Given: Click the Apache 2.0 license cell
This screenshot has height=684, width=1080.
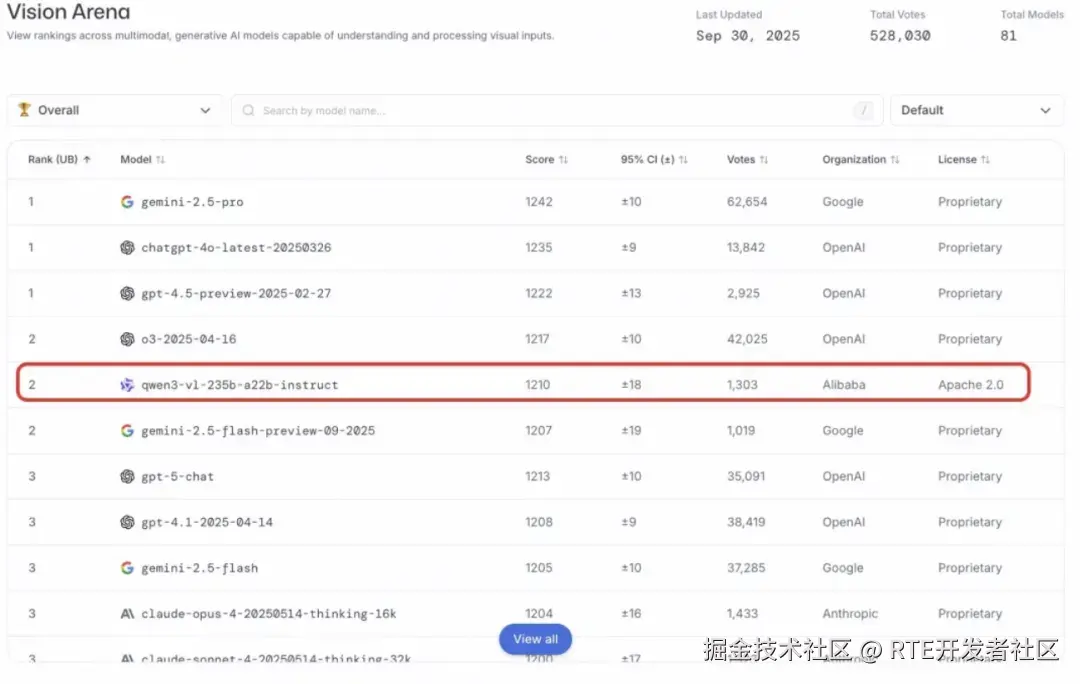Looking at the screenshot, I should pos(970,385).
